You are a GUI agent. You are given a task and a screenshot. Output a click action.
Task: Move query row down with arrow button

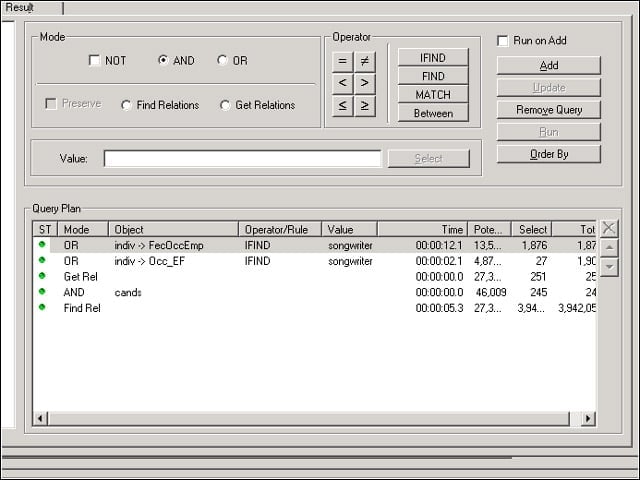[x=609, y=267]
